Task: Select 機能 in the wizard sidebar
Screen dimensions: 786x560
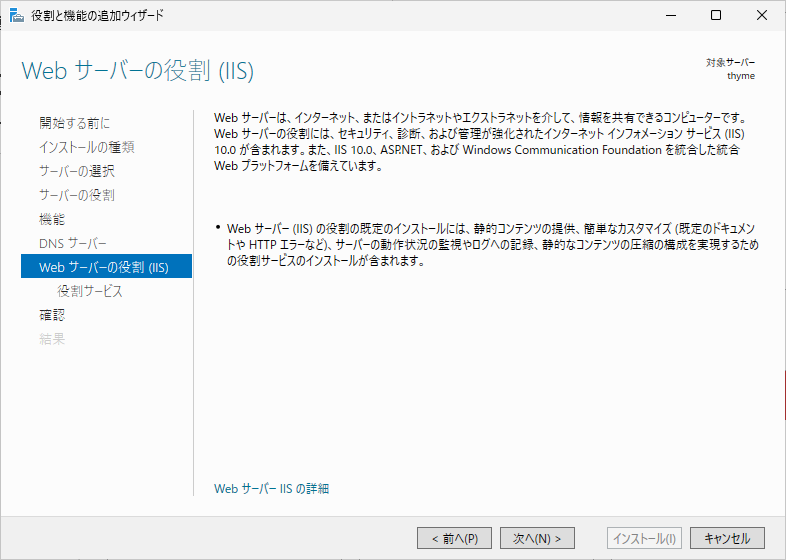Action: point(52,219)
